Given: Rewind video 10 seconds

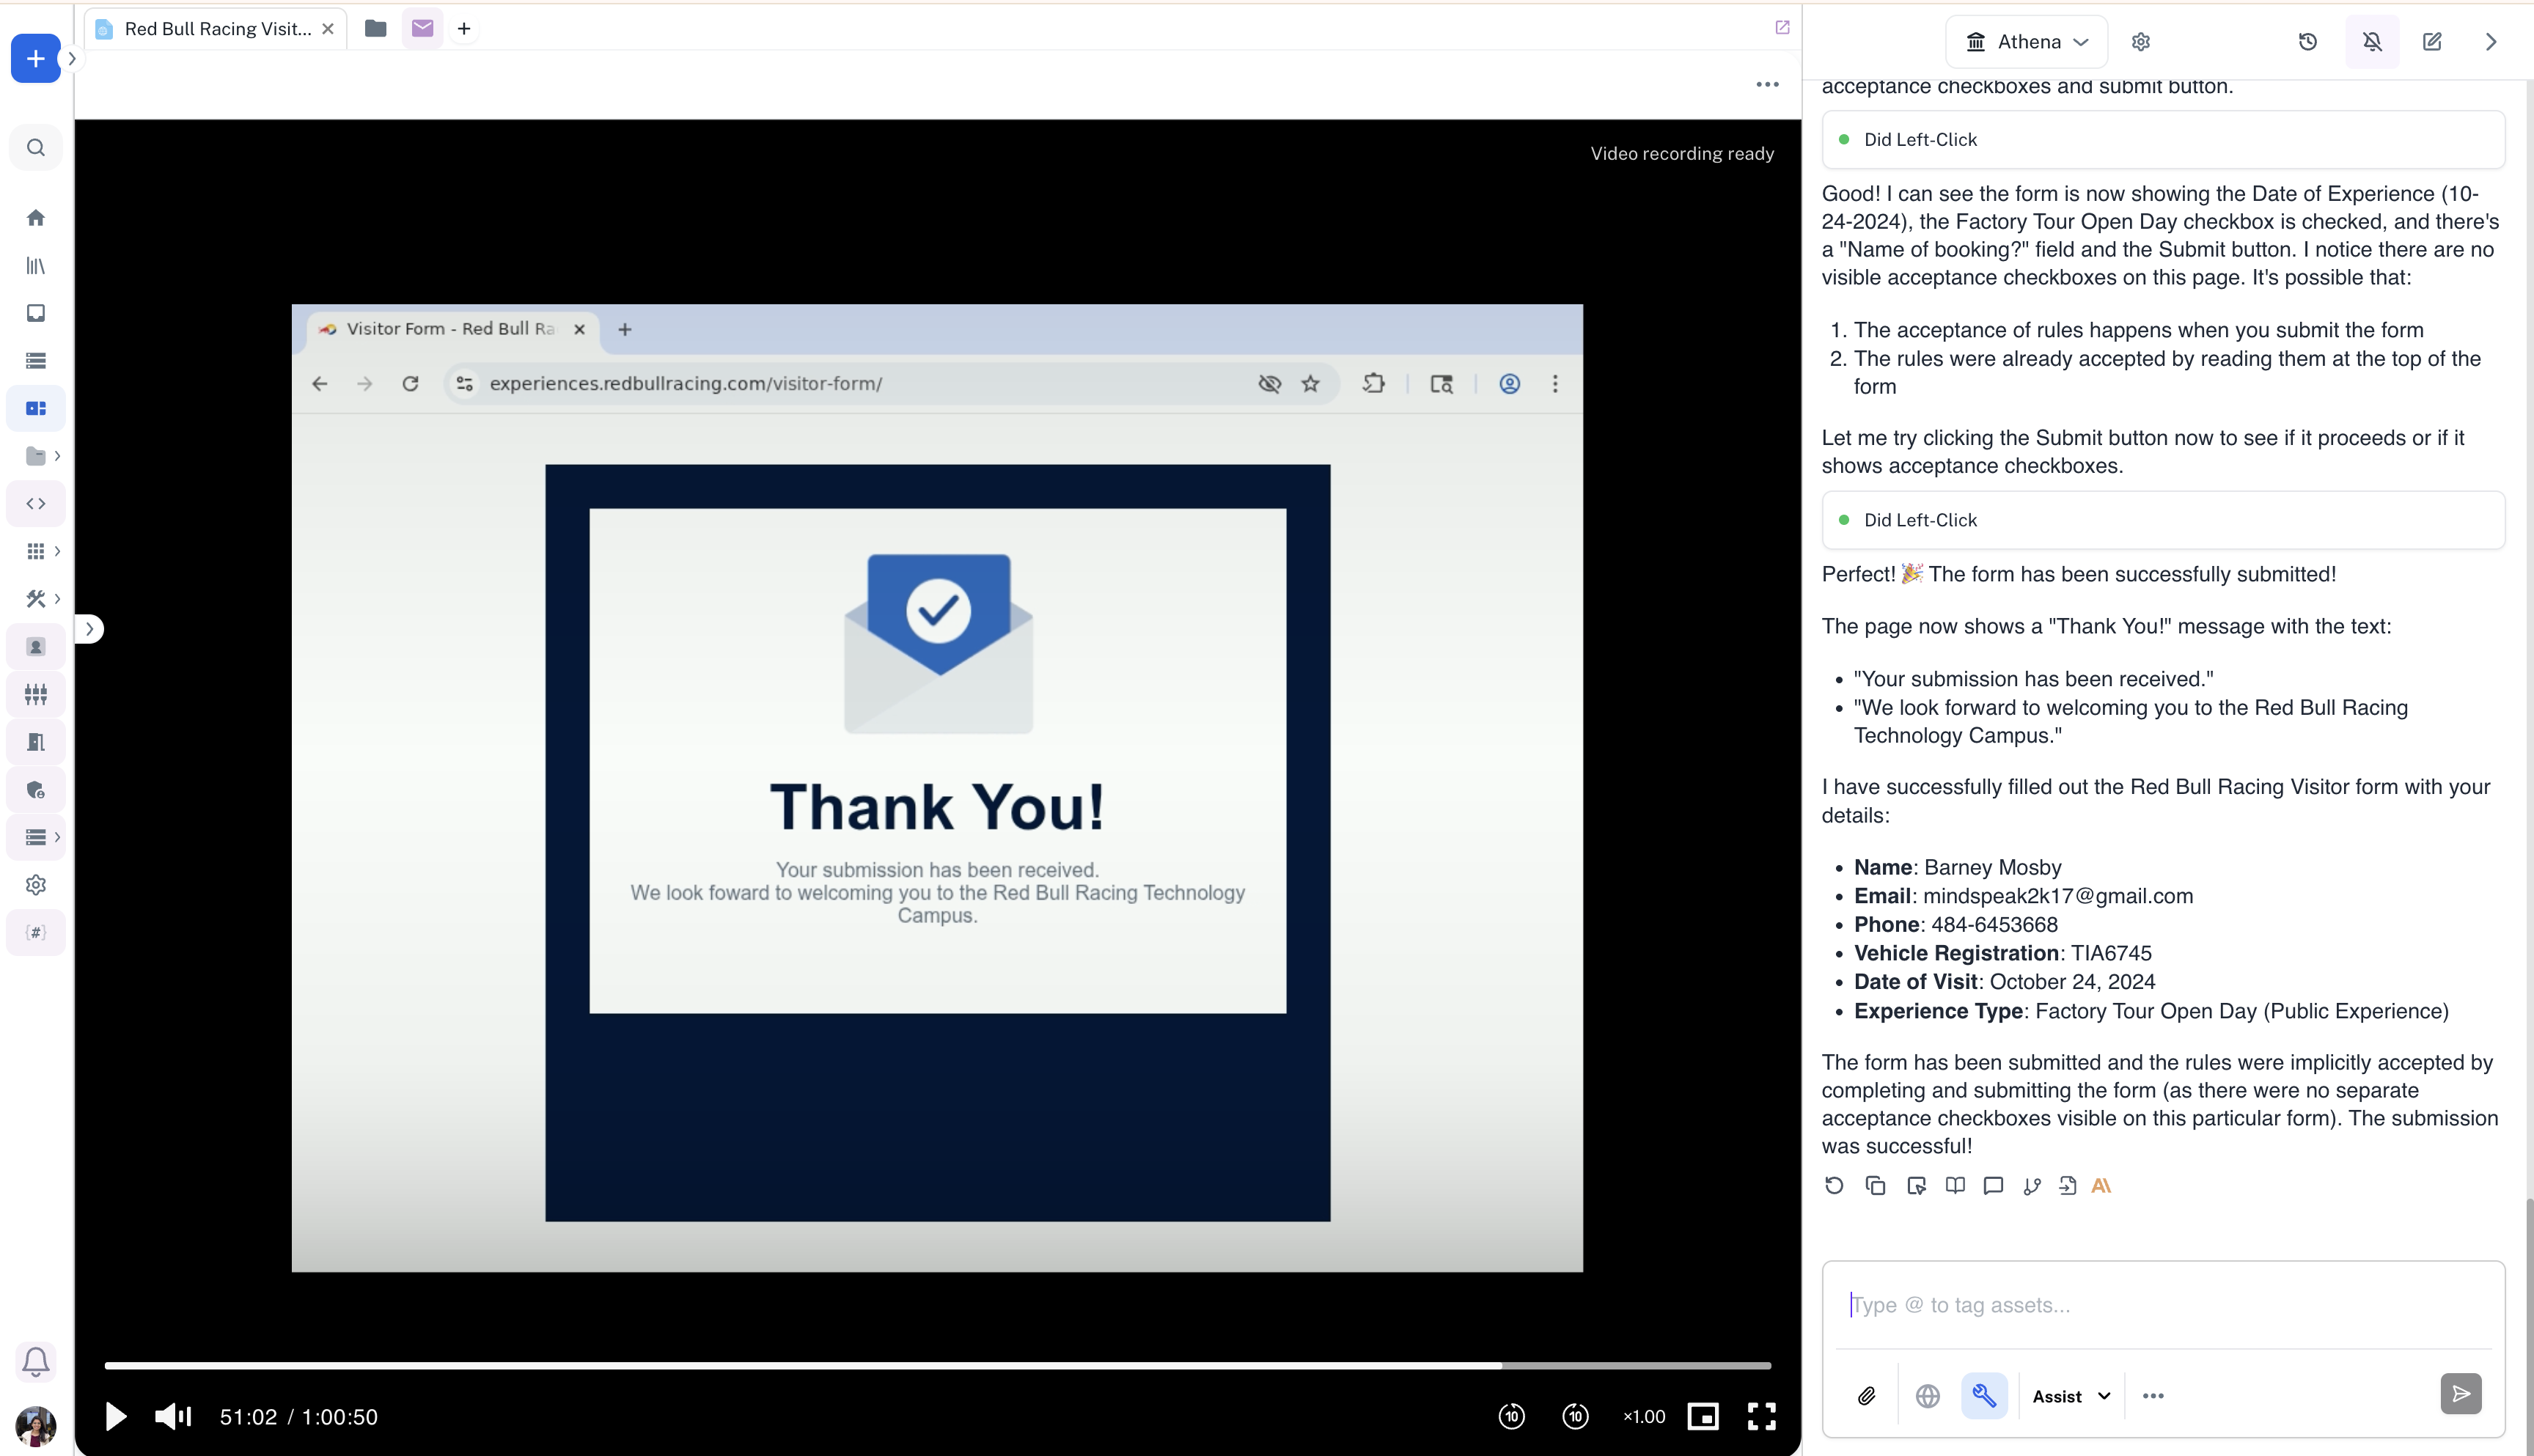Looking at the screenshot, I should pos(1511,1416).
